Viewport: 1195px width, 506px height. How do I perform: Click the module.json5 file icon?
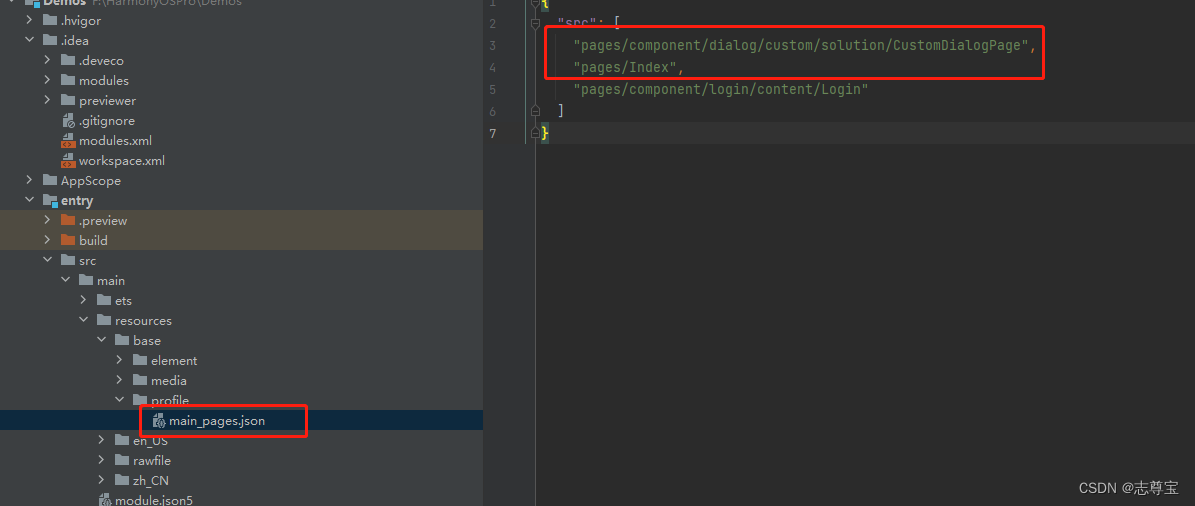click(x=104, y=500)
